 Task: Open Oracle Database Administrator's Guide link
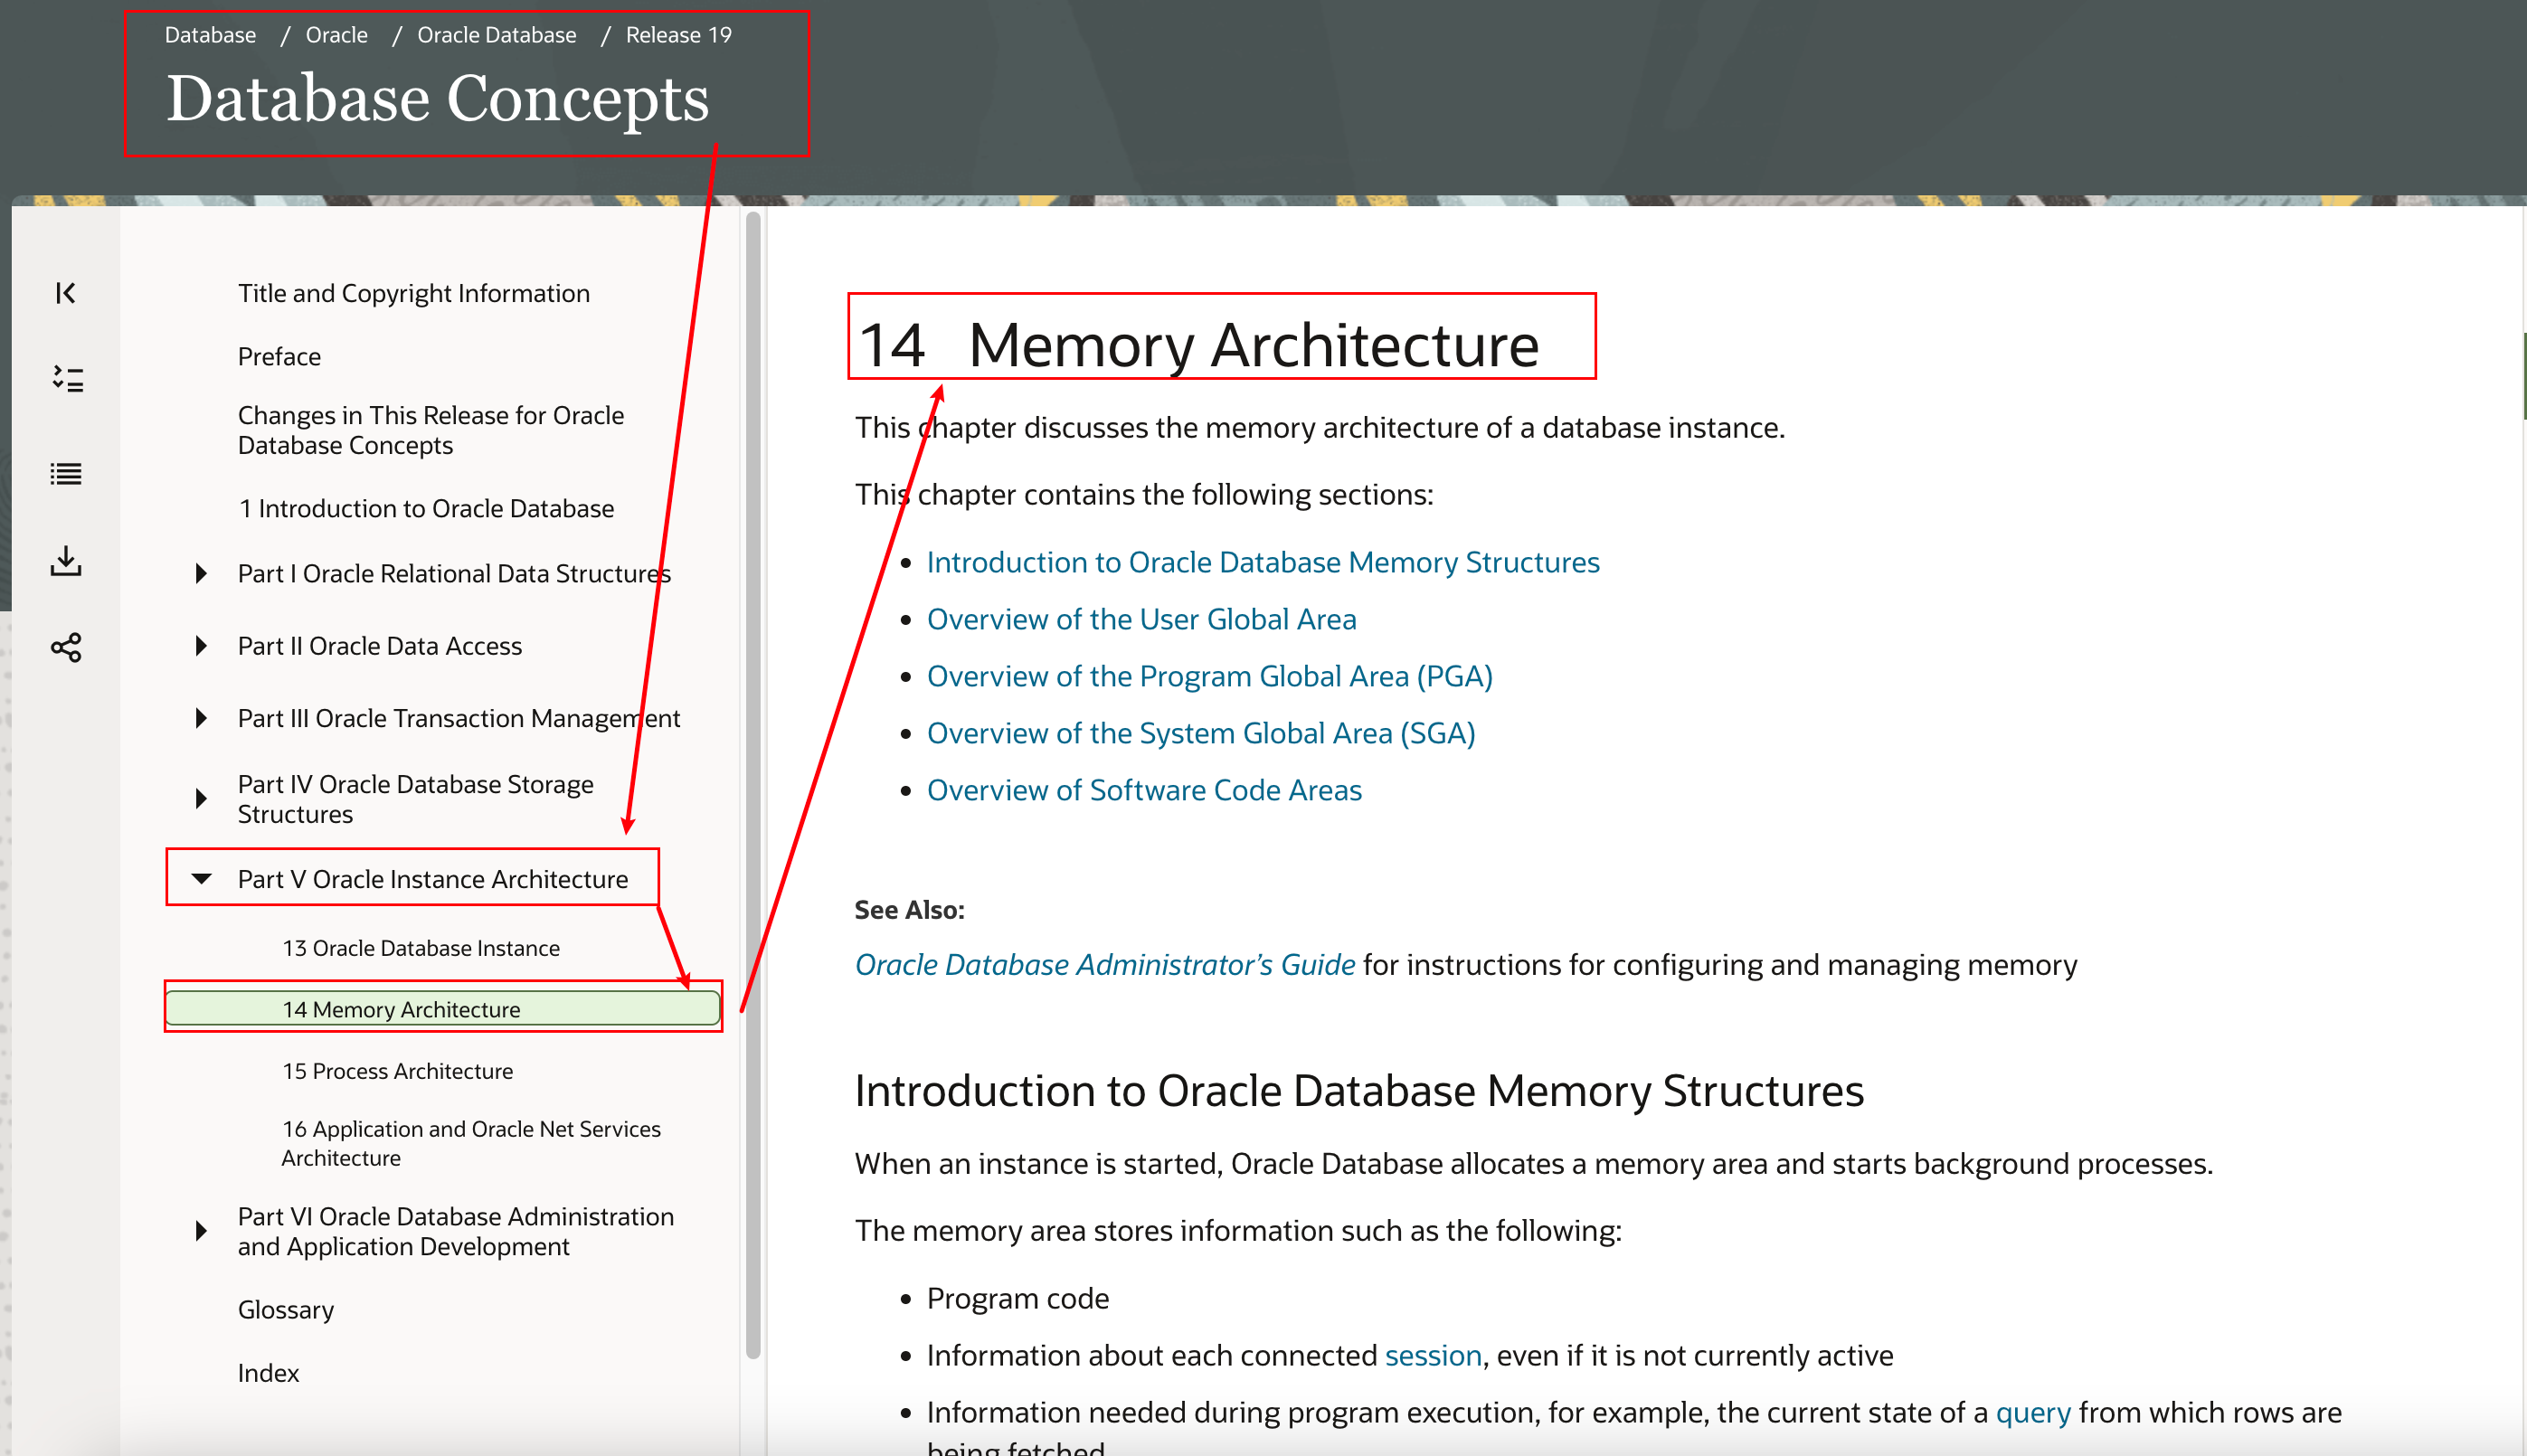click(x=1104, y=965)
